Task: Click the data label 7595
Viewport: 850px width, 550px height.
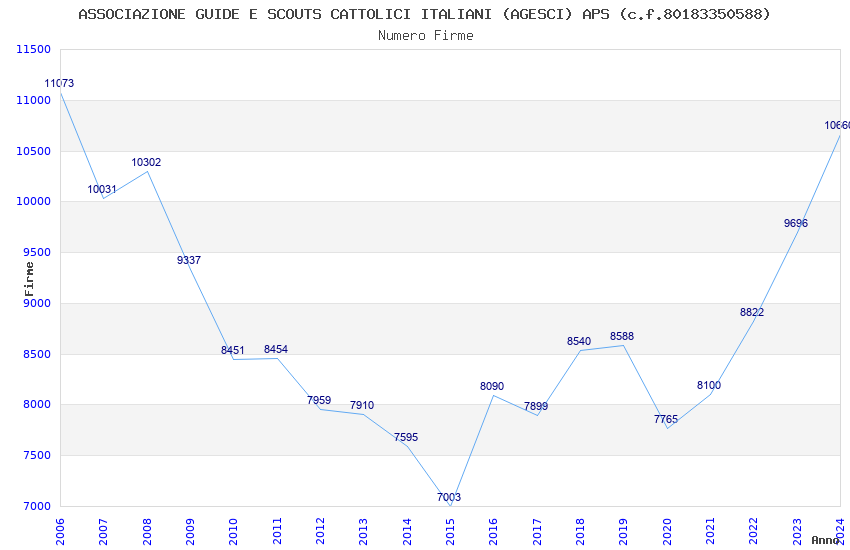Action: click(x=406, y=437)
